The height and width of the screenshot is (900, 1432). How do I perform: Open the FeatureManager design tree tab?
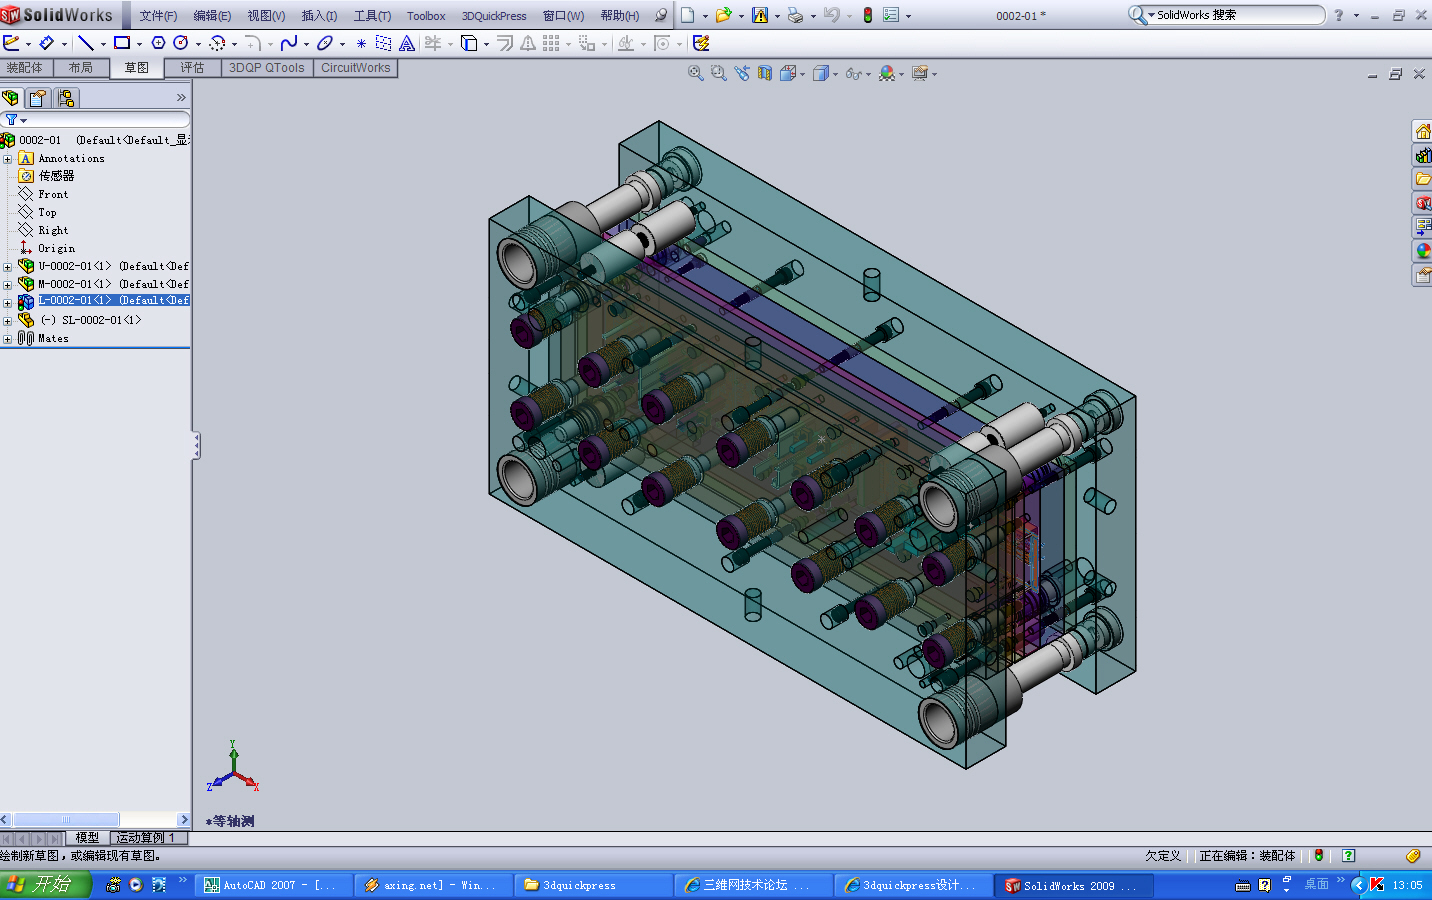tap(11, 98)
